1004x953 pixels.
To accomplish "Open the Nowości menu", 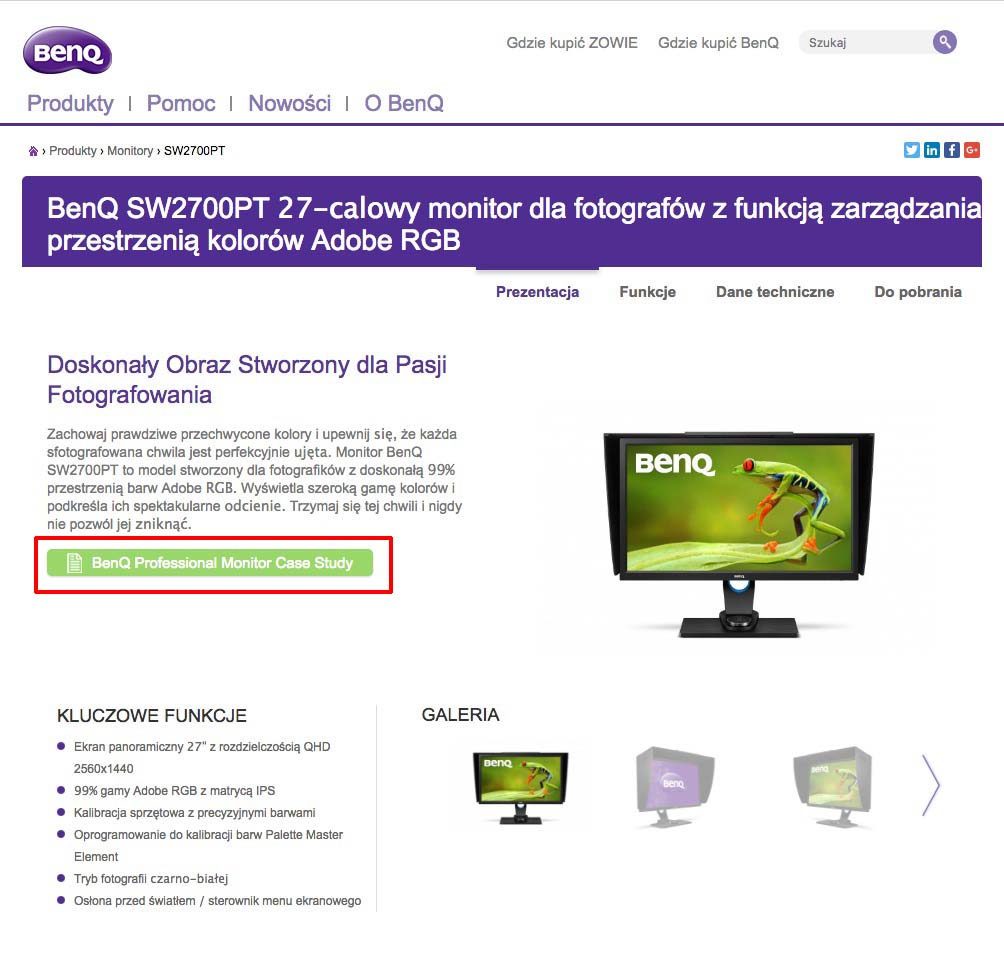I will point(289,103).
